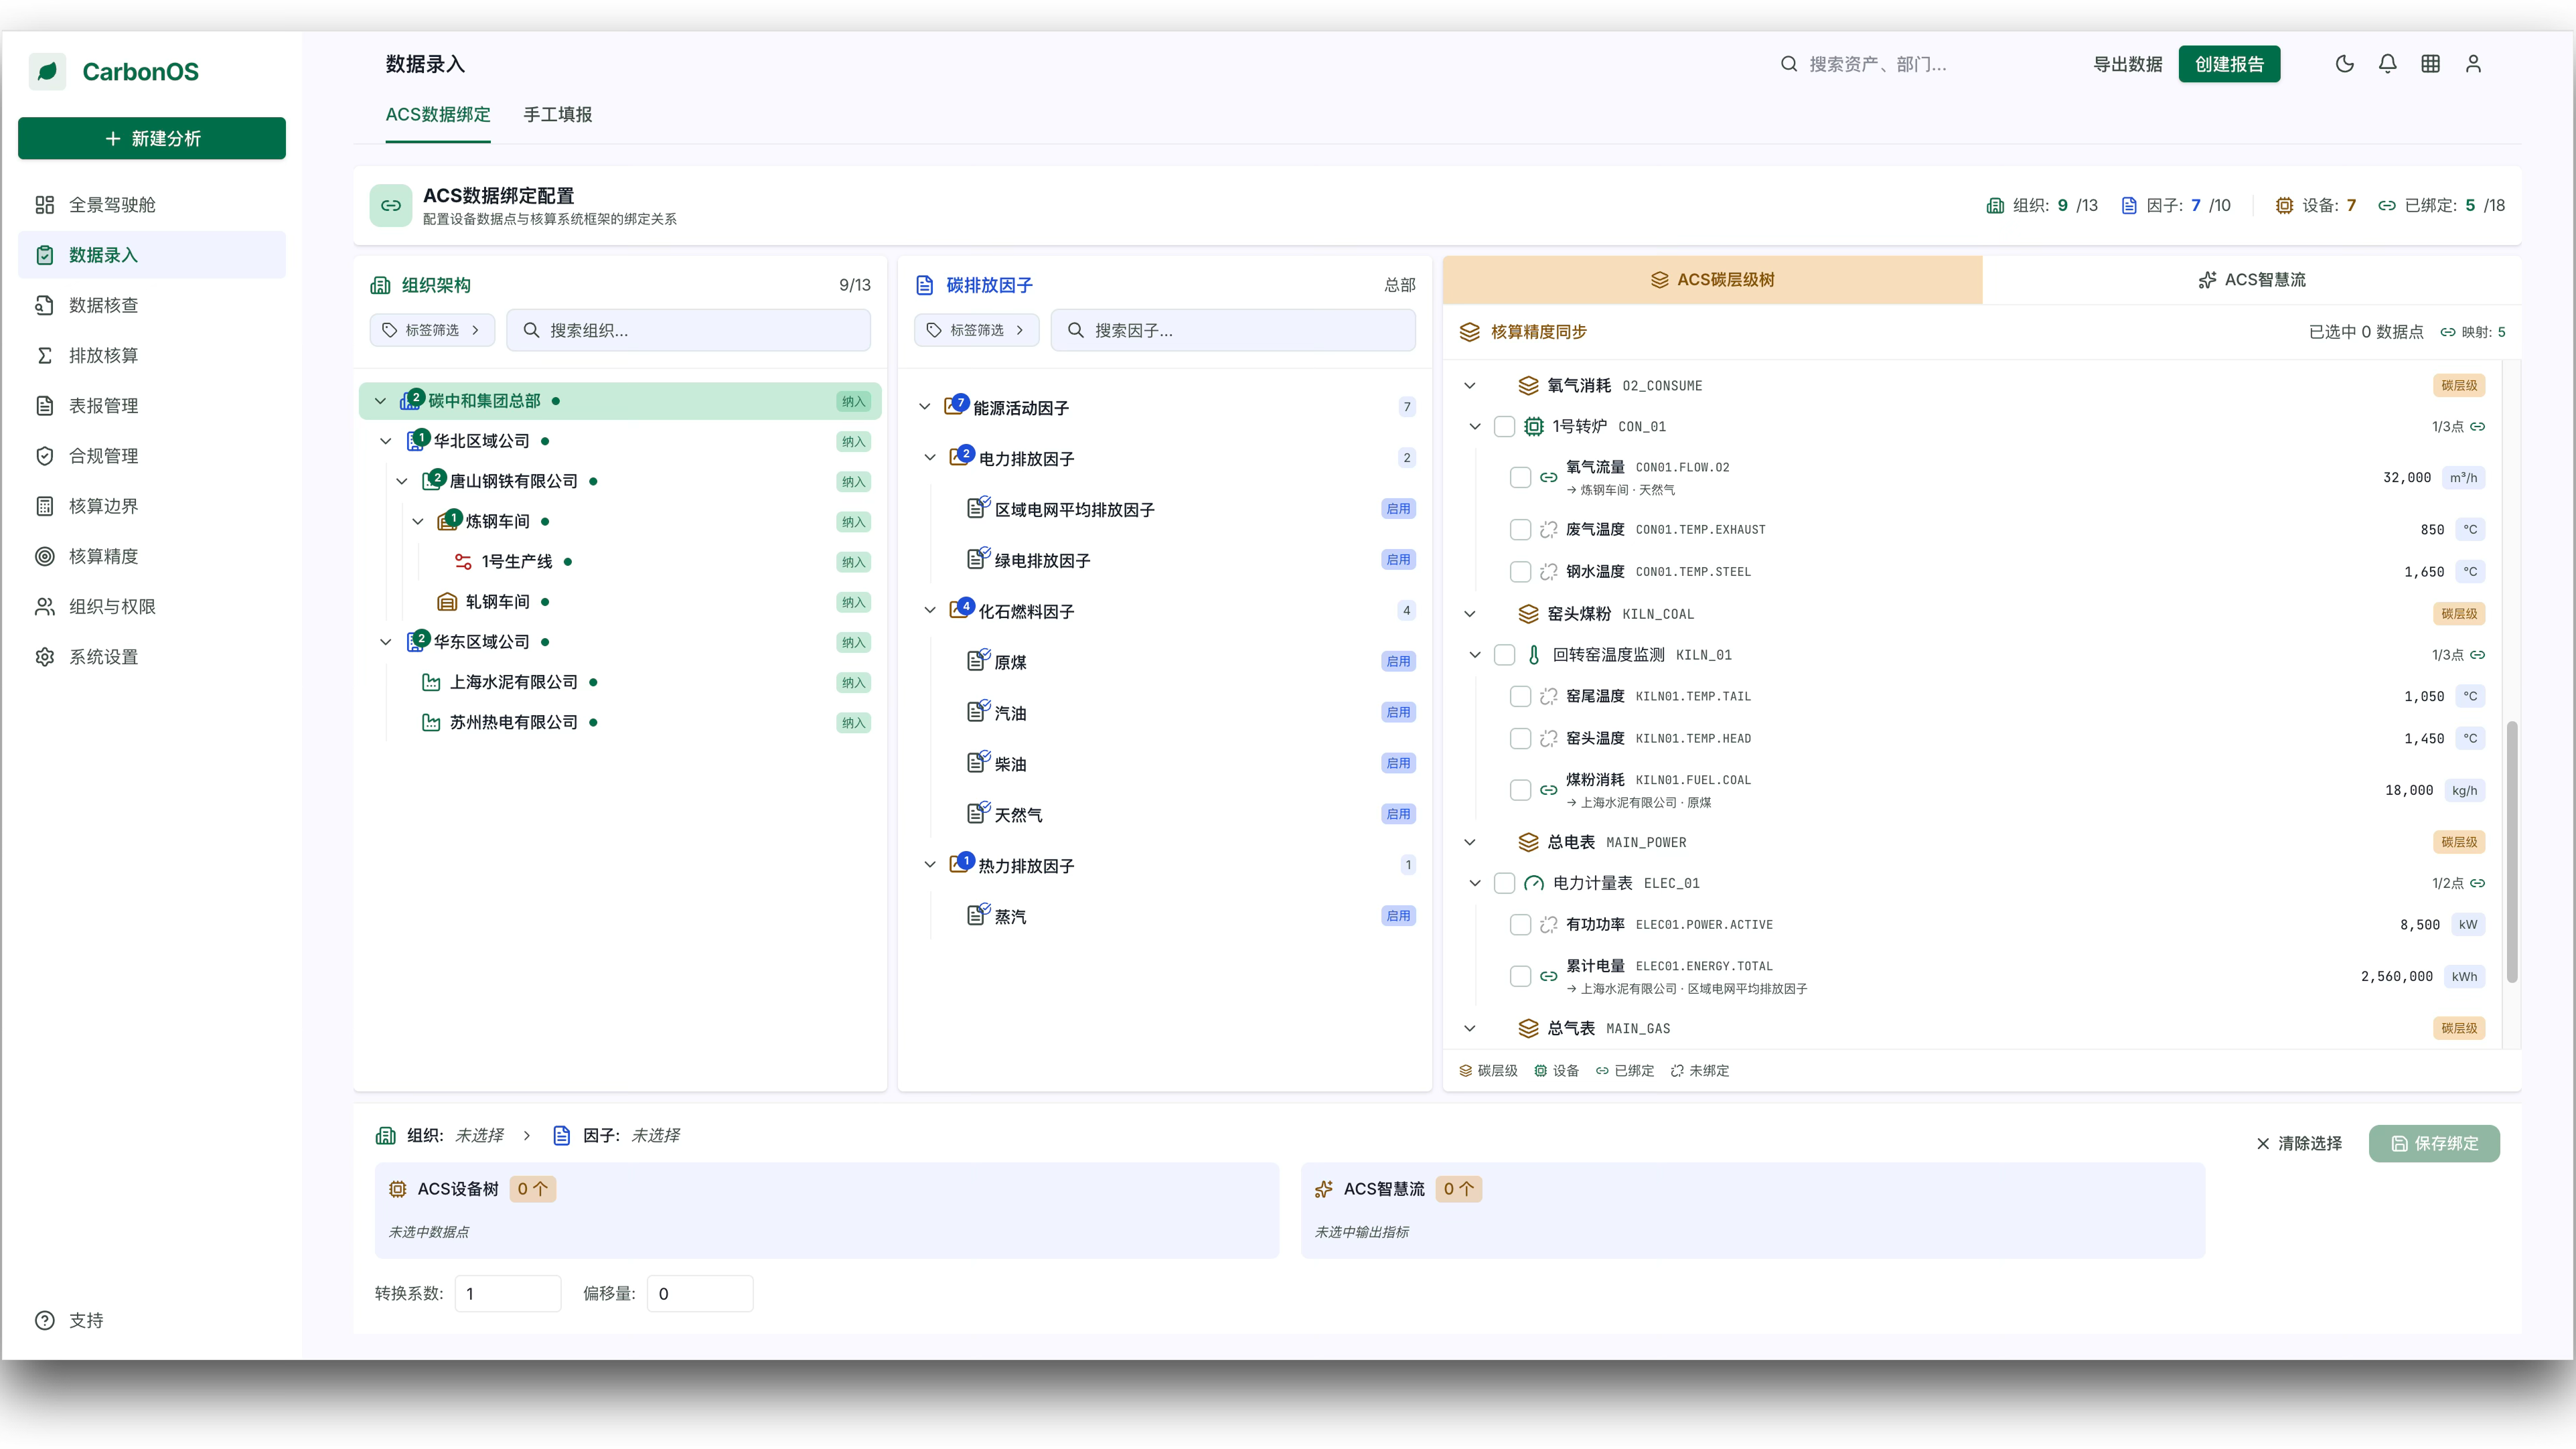Screen dimensions: 2576x1449
Task: Switch to the 手工填报 tab
Action: [558, 115]
